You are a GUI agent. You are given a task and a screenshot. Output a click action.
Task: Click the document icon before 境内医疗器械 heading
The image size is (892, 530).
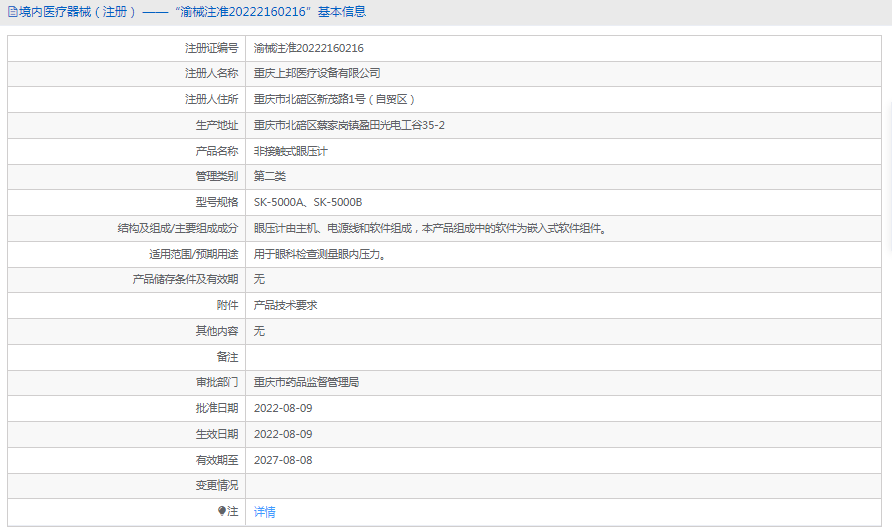coord(13,12)
